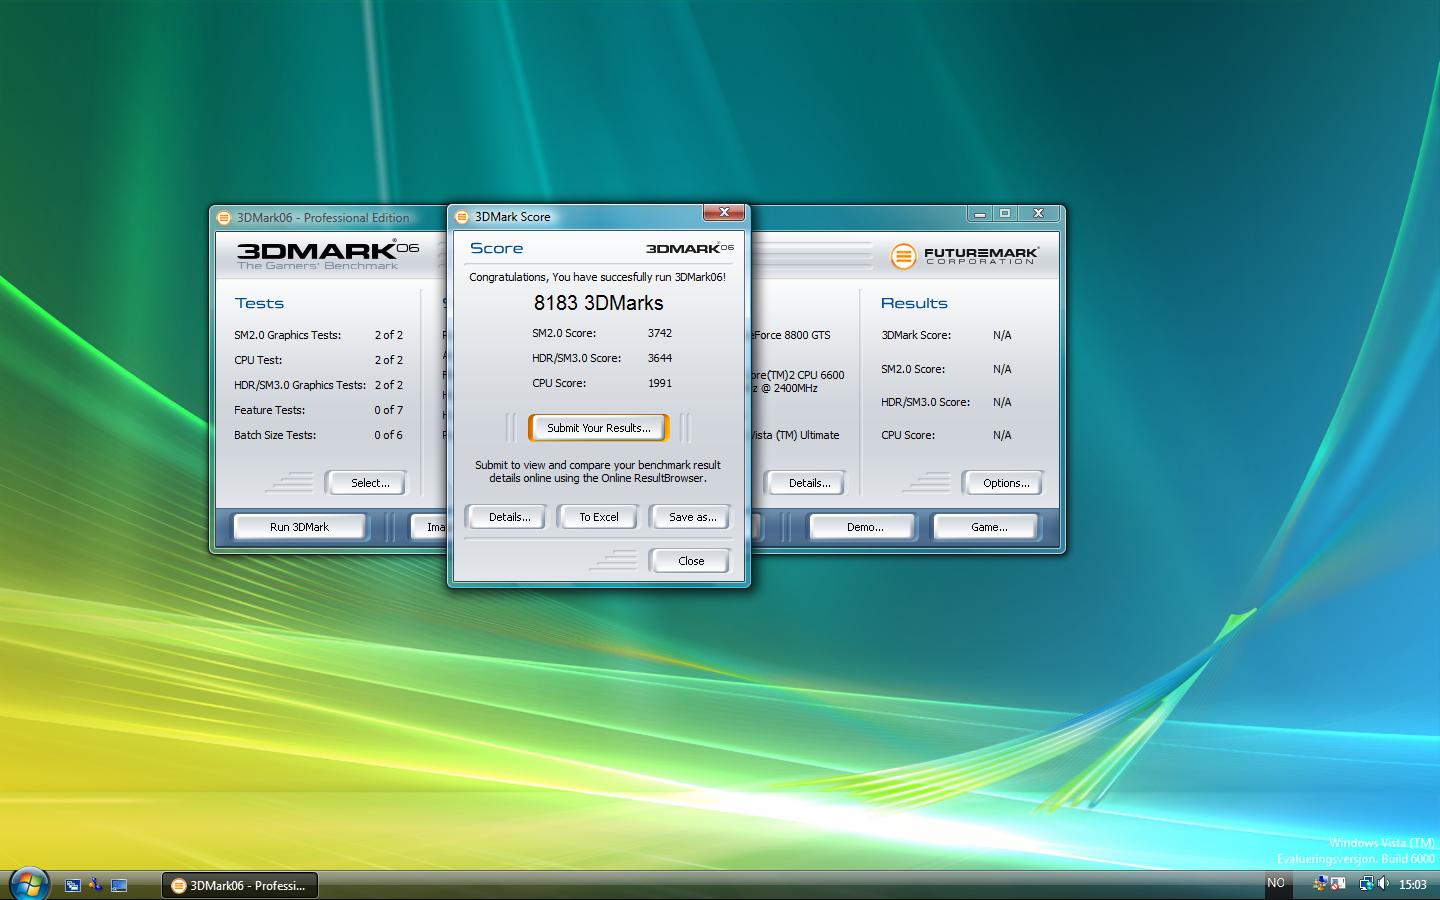The image size is (1440, 900).
Task: Click the Tests heading
Action: click(x=259, y=303)
